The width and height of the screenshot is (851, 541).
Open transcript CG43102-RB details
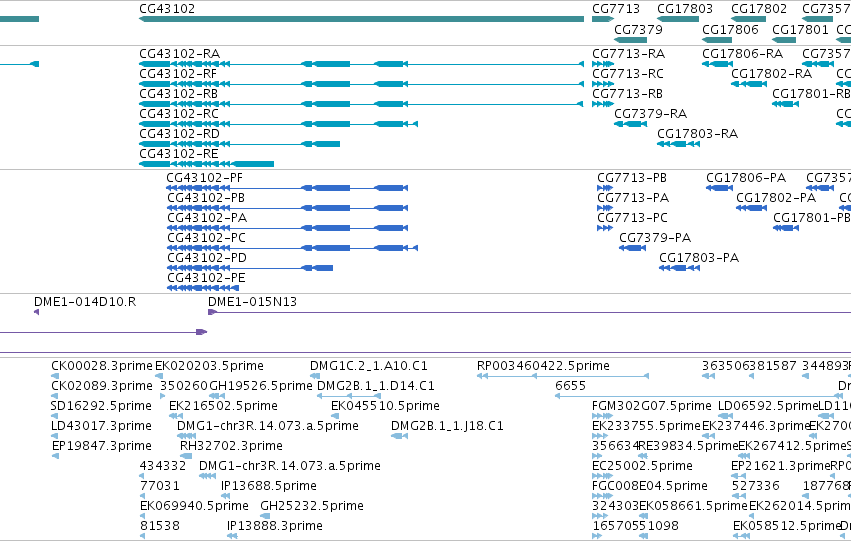point(179,94)
